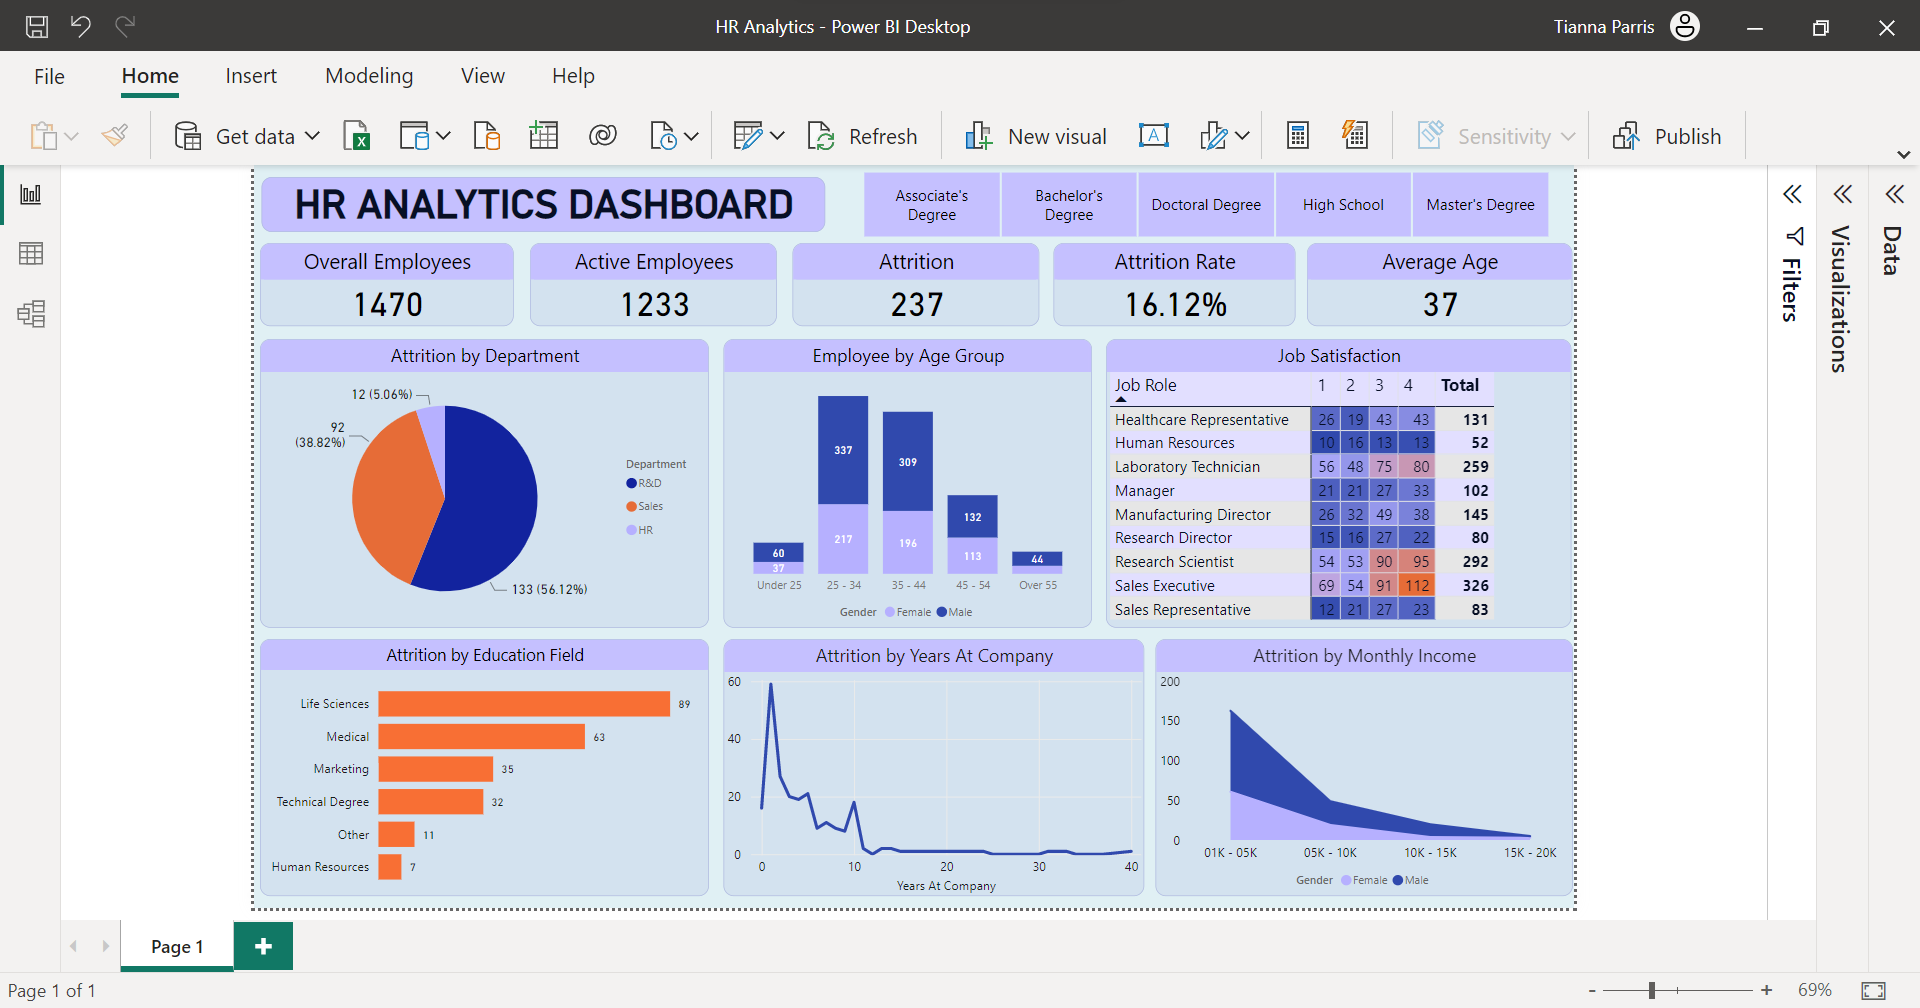The height and width of the screenshot is (1008, 1920).
Task: Activate the High School education slicer
Action: pos(1342,204)
